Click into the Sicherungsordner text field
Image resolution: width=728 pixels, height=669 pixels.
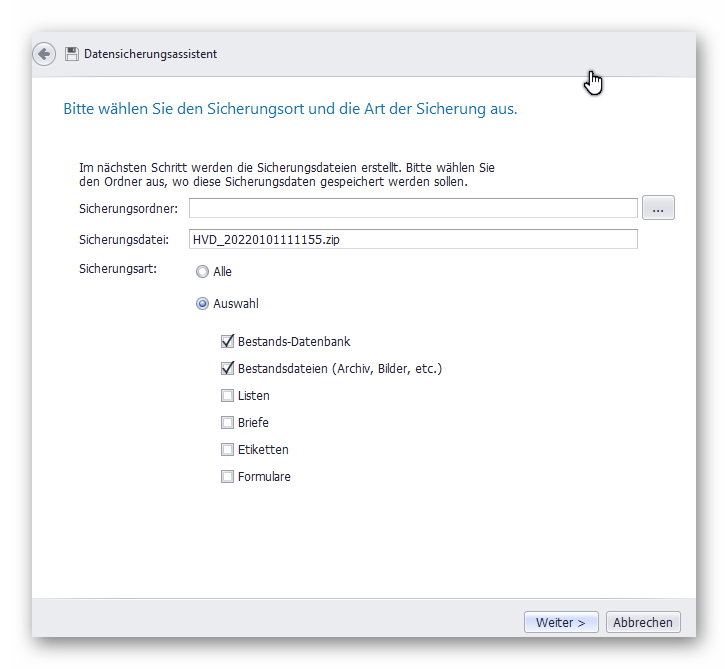[x=412, y=208]
